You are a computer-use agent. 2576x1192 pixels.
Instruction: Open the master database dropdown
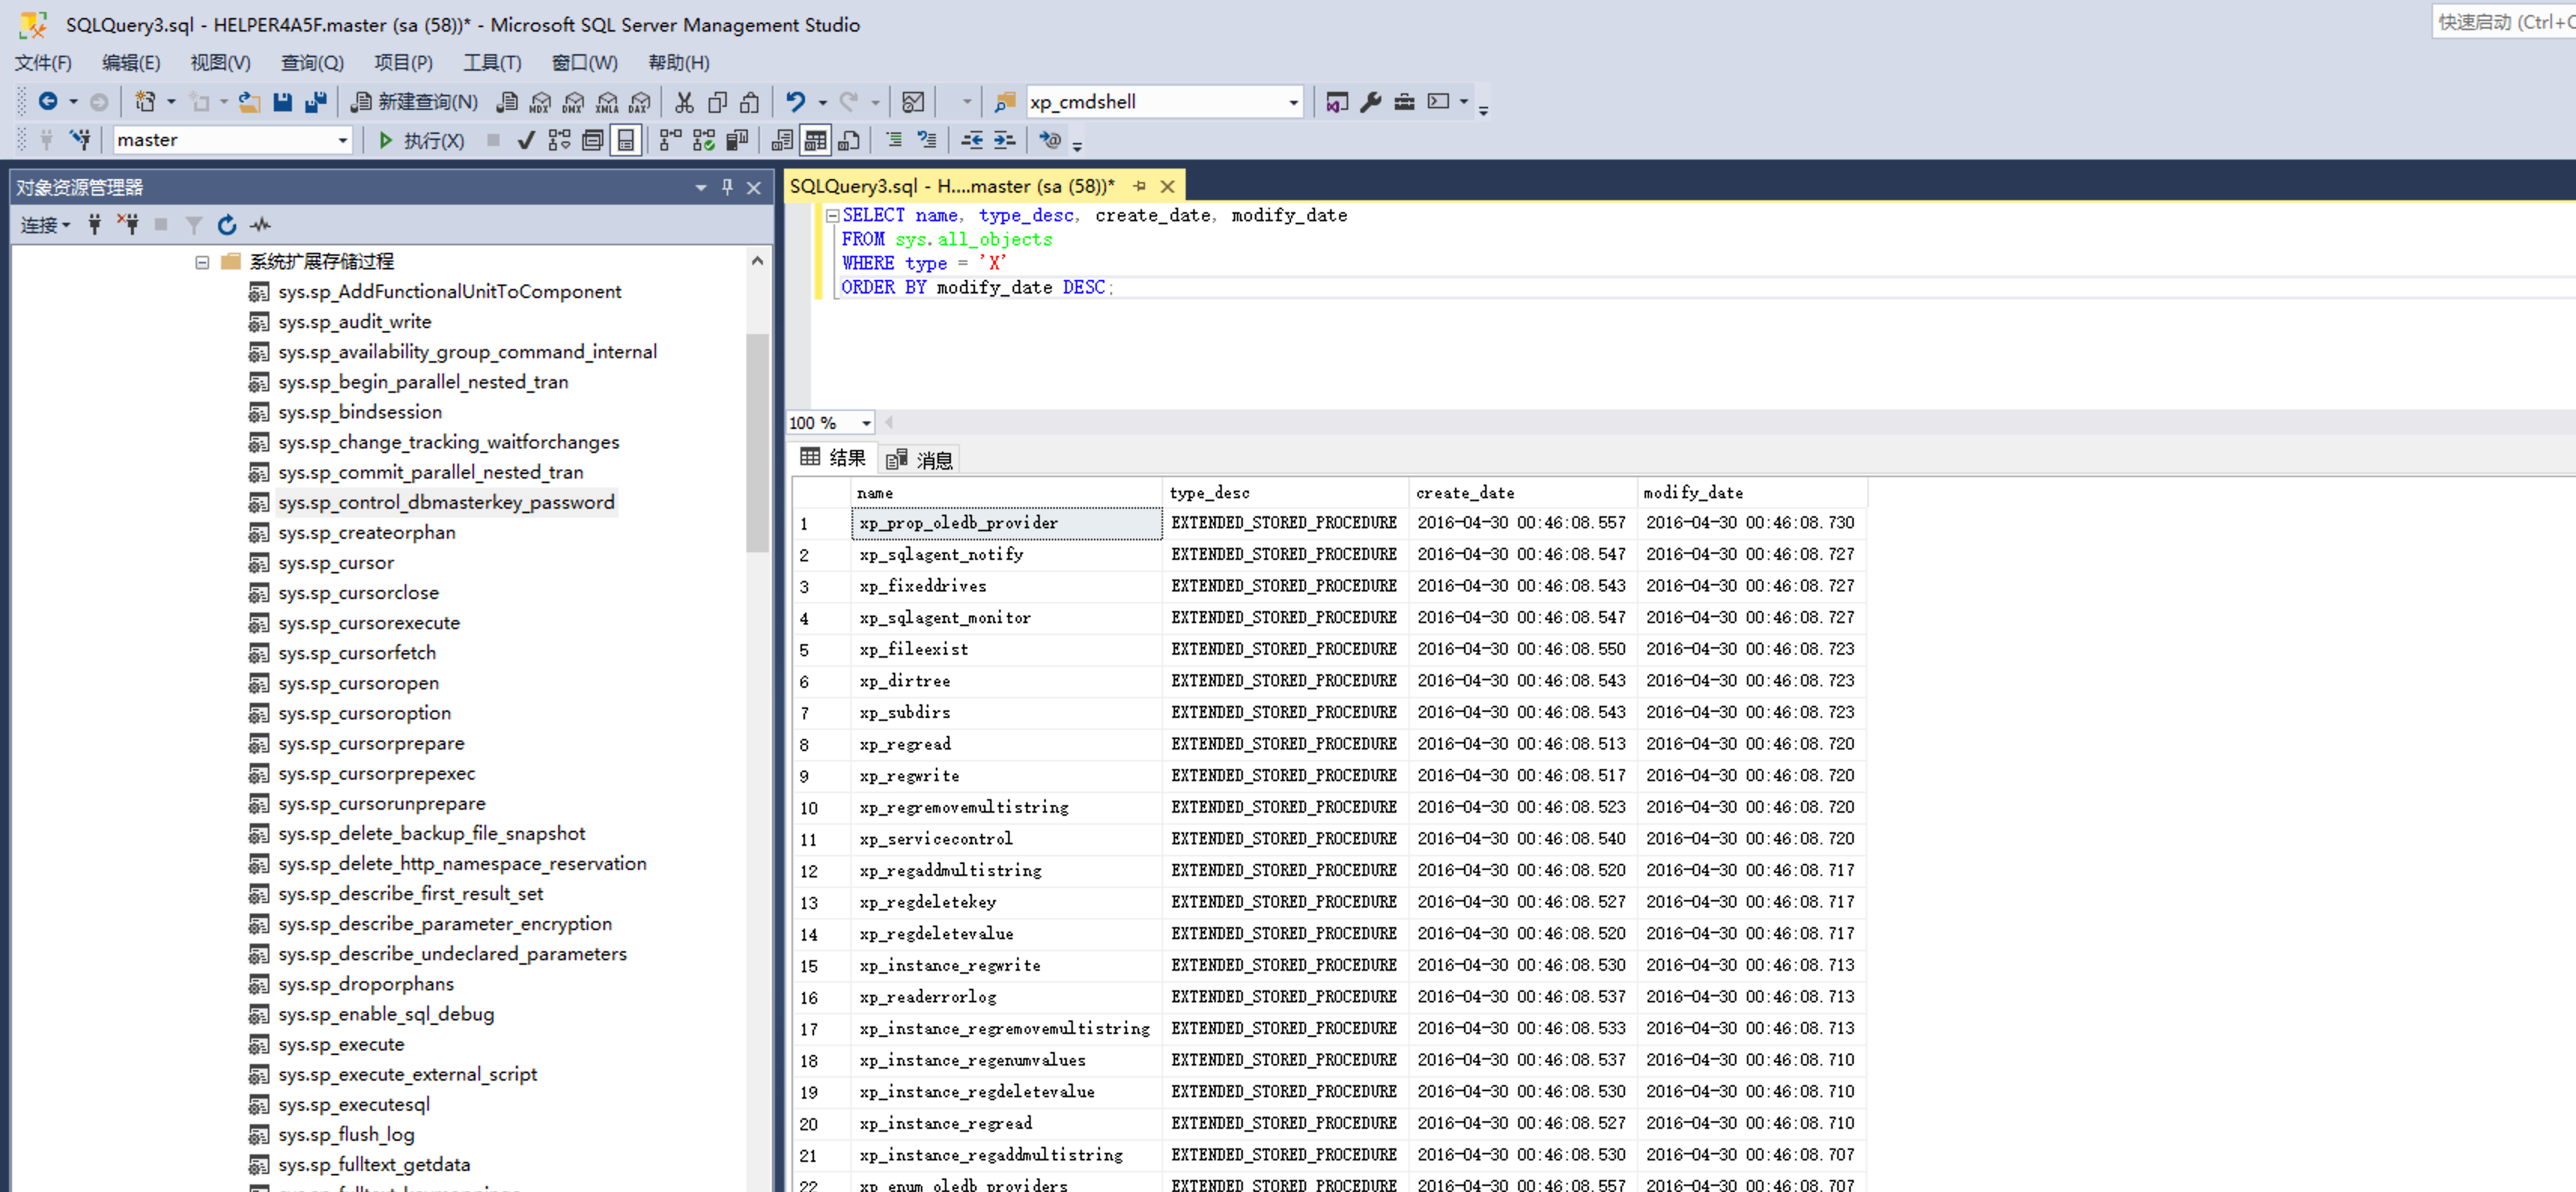point(343,141)
